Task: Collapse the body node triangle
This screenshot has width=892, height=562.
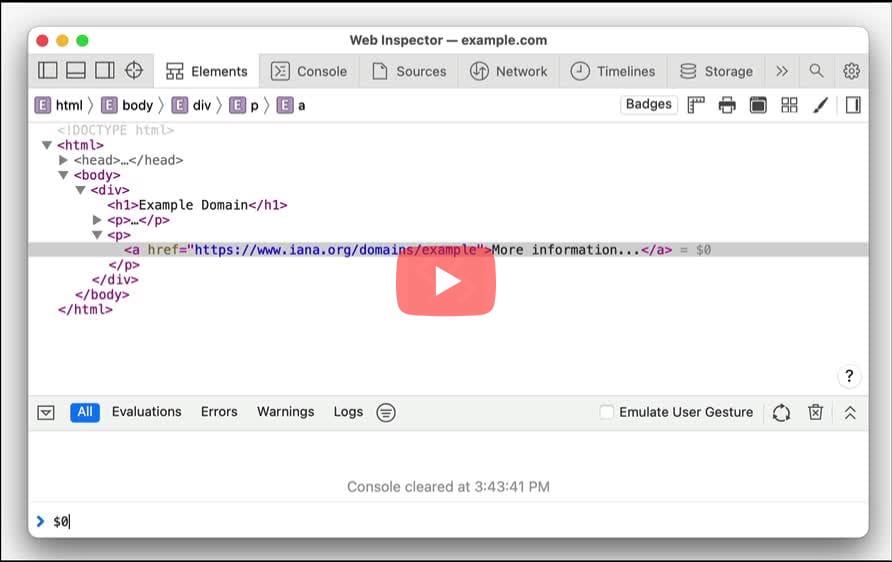Action: click(x=63, y=175)
